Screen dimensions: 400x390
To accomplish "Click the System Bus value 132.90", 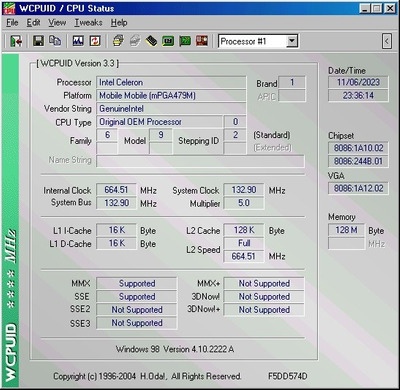I will [x=116, y=203].
